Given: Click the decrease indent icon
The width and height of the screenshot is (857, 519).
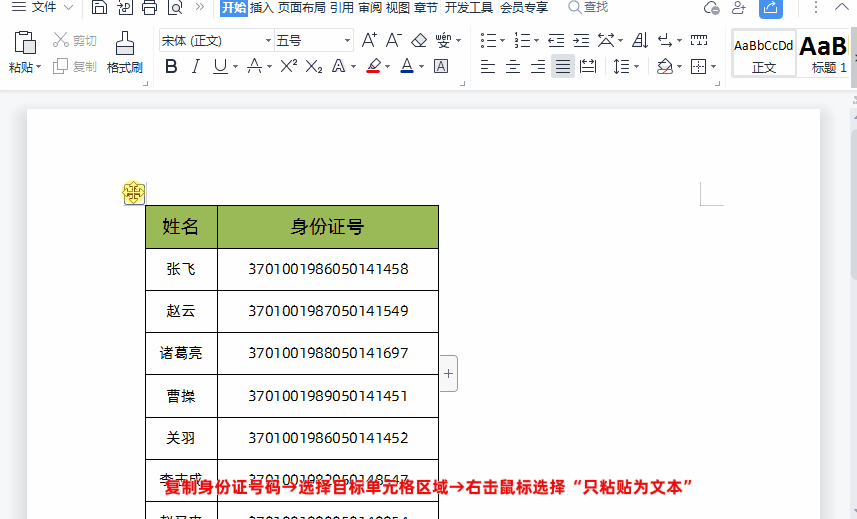Looking at the screenshot, I should coord(556,40).
